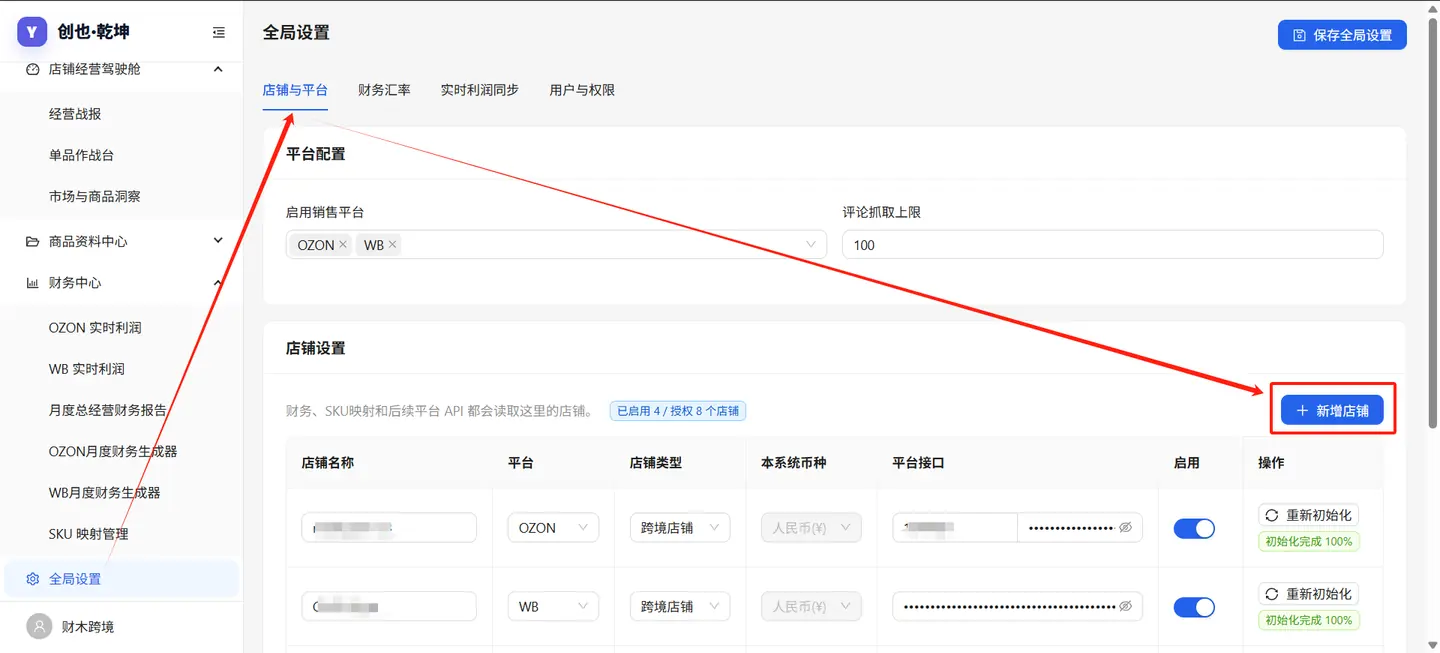Click the purple Y app logo
Image resolution: width=1440 pixels, height=653 pixels.
point(32,32)
